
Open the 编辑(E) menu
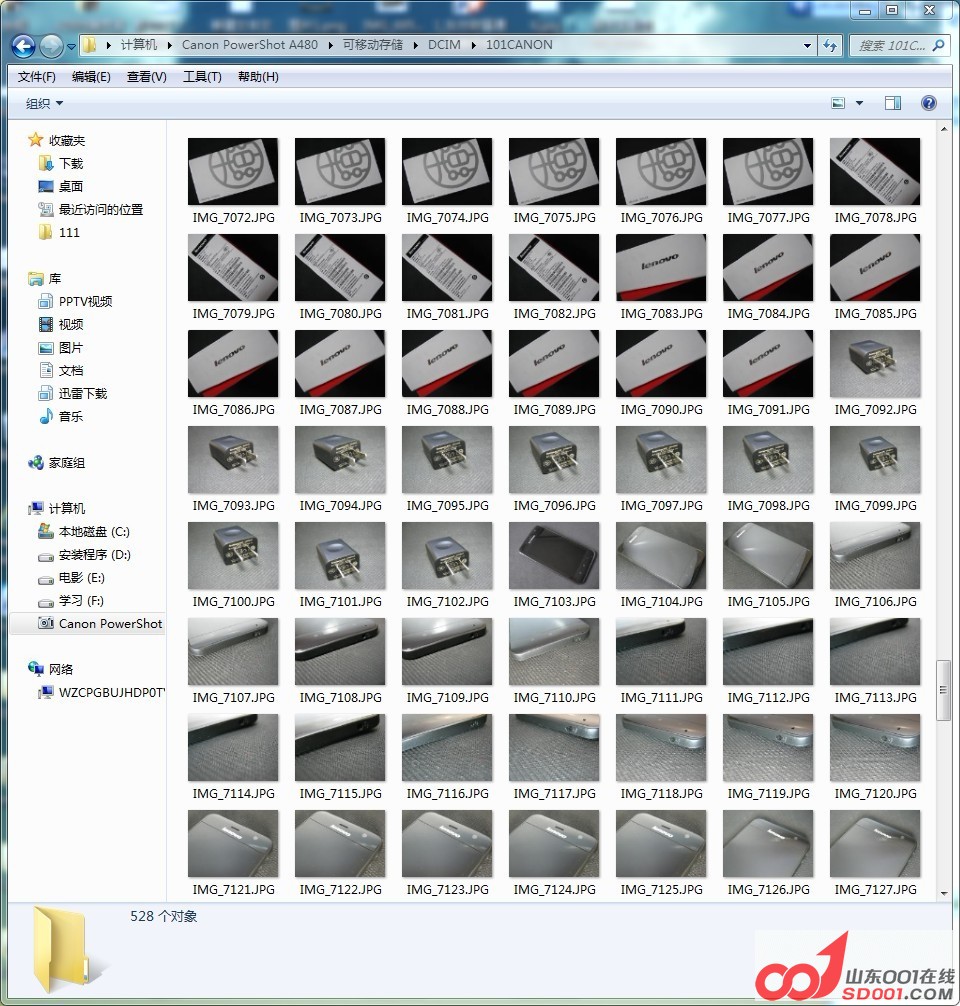pos(91,77)
